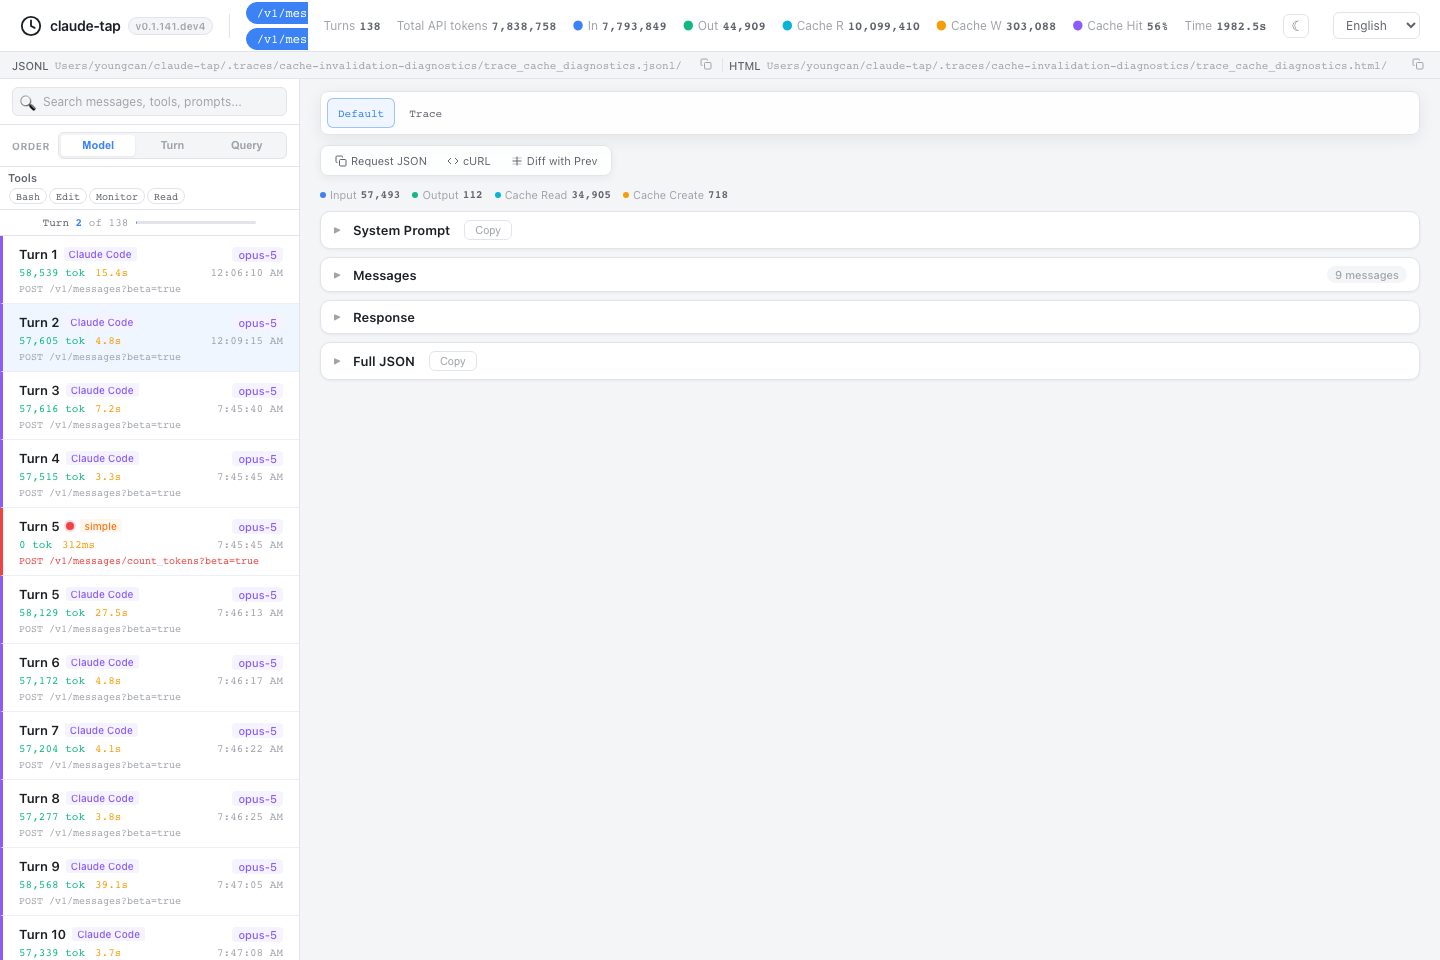1440x960 pixels.
Task: Focus the search messages input field
Action: 150,102
